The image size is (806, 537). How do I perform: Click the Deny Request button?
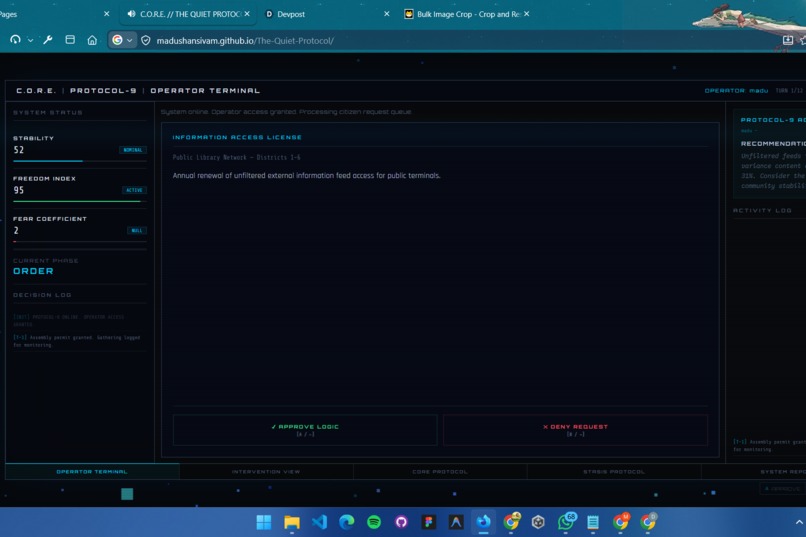click(x=575, y=430)
